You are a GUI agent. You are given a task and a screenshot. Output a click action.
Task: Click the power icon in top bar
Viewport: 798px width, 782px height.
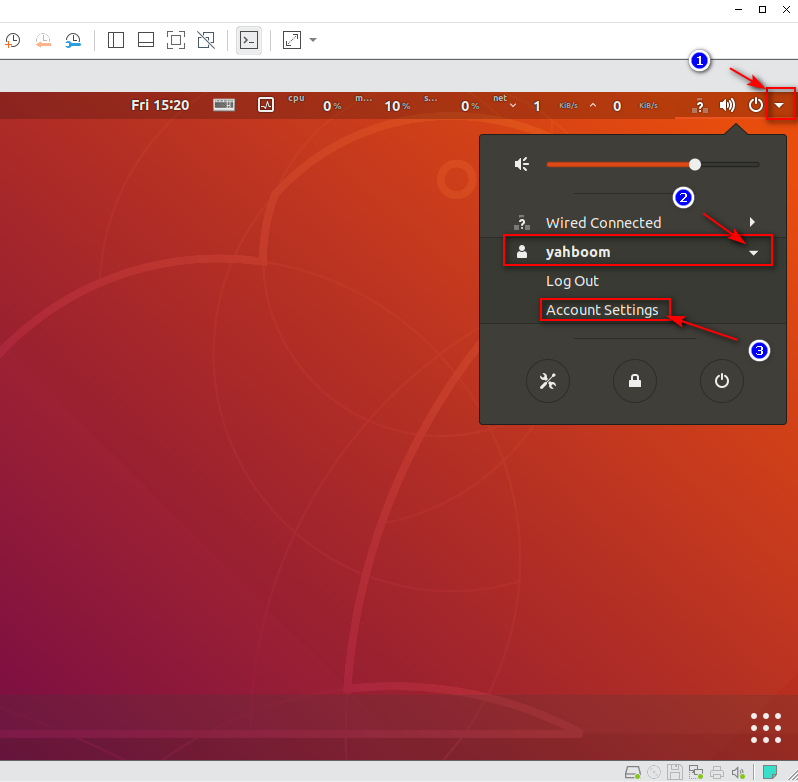756,105
